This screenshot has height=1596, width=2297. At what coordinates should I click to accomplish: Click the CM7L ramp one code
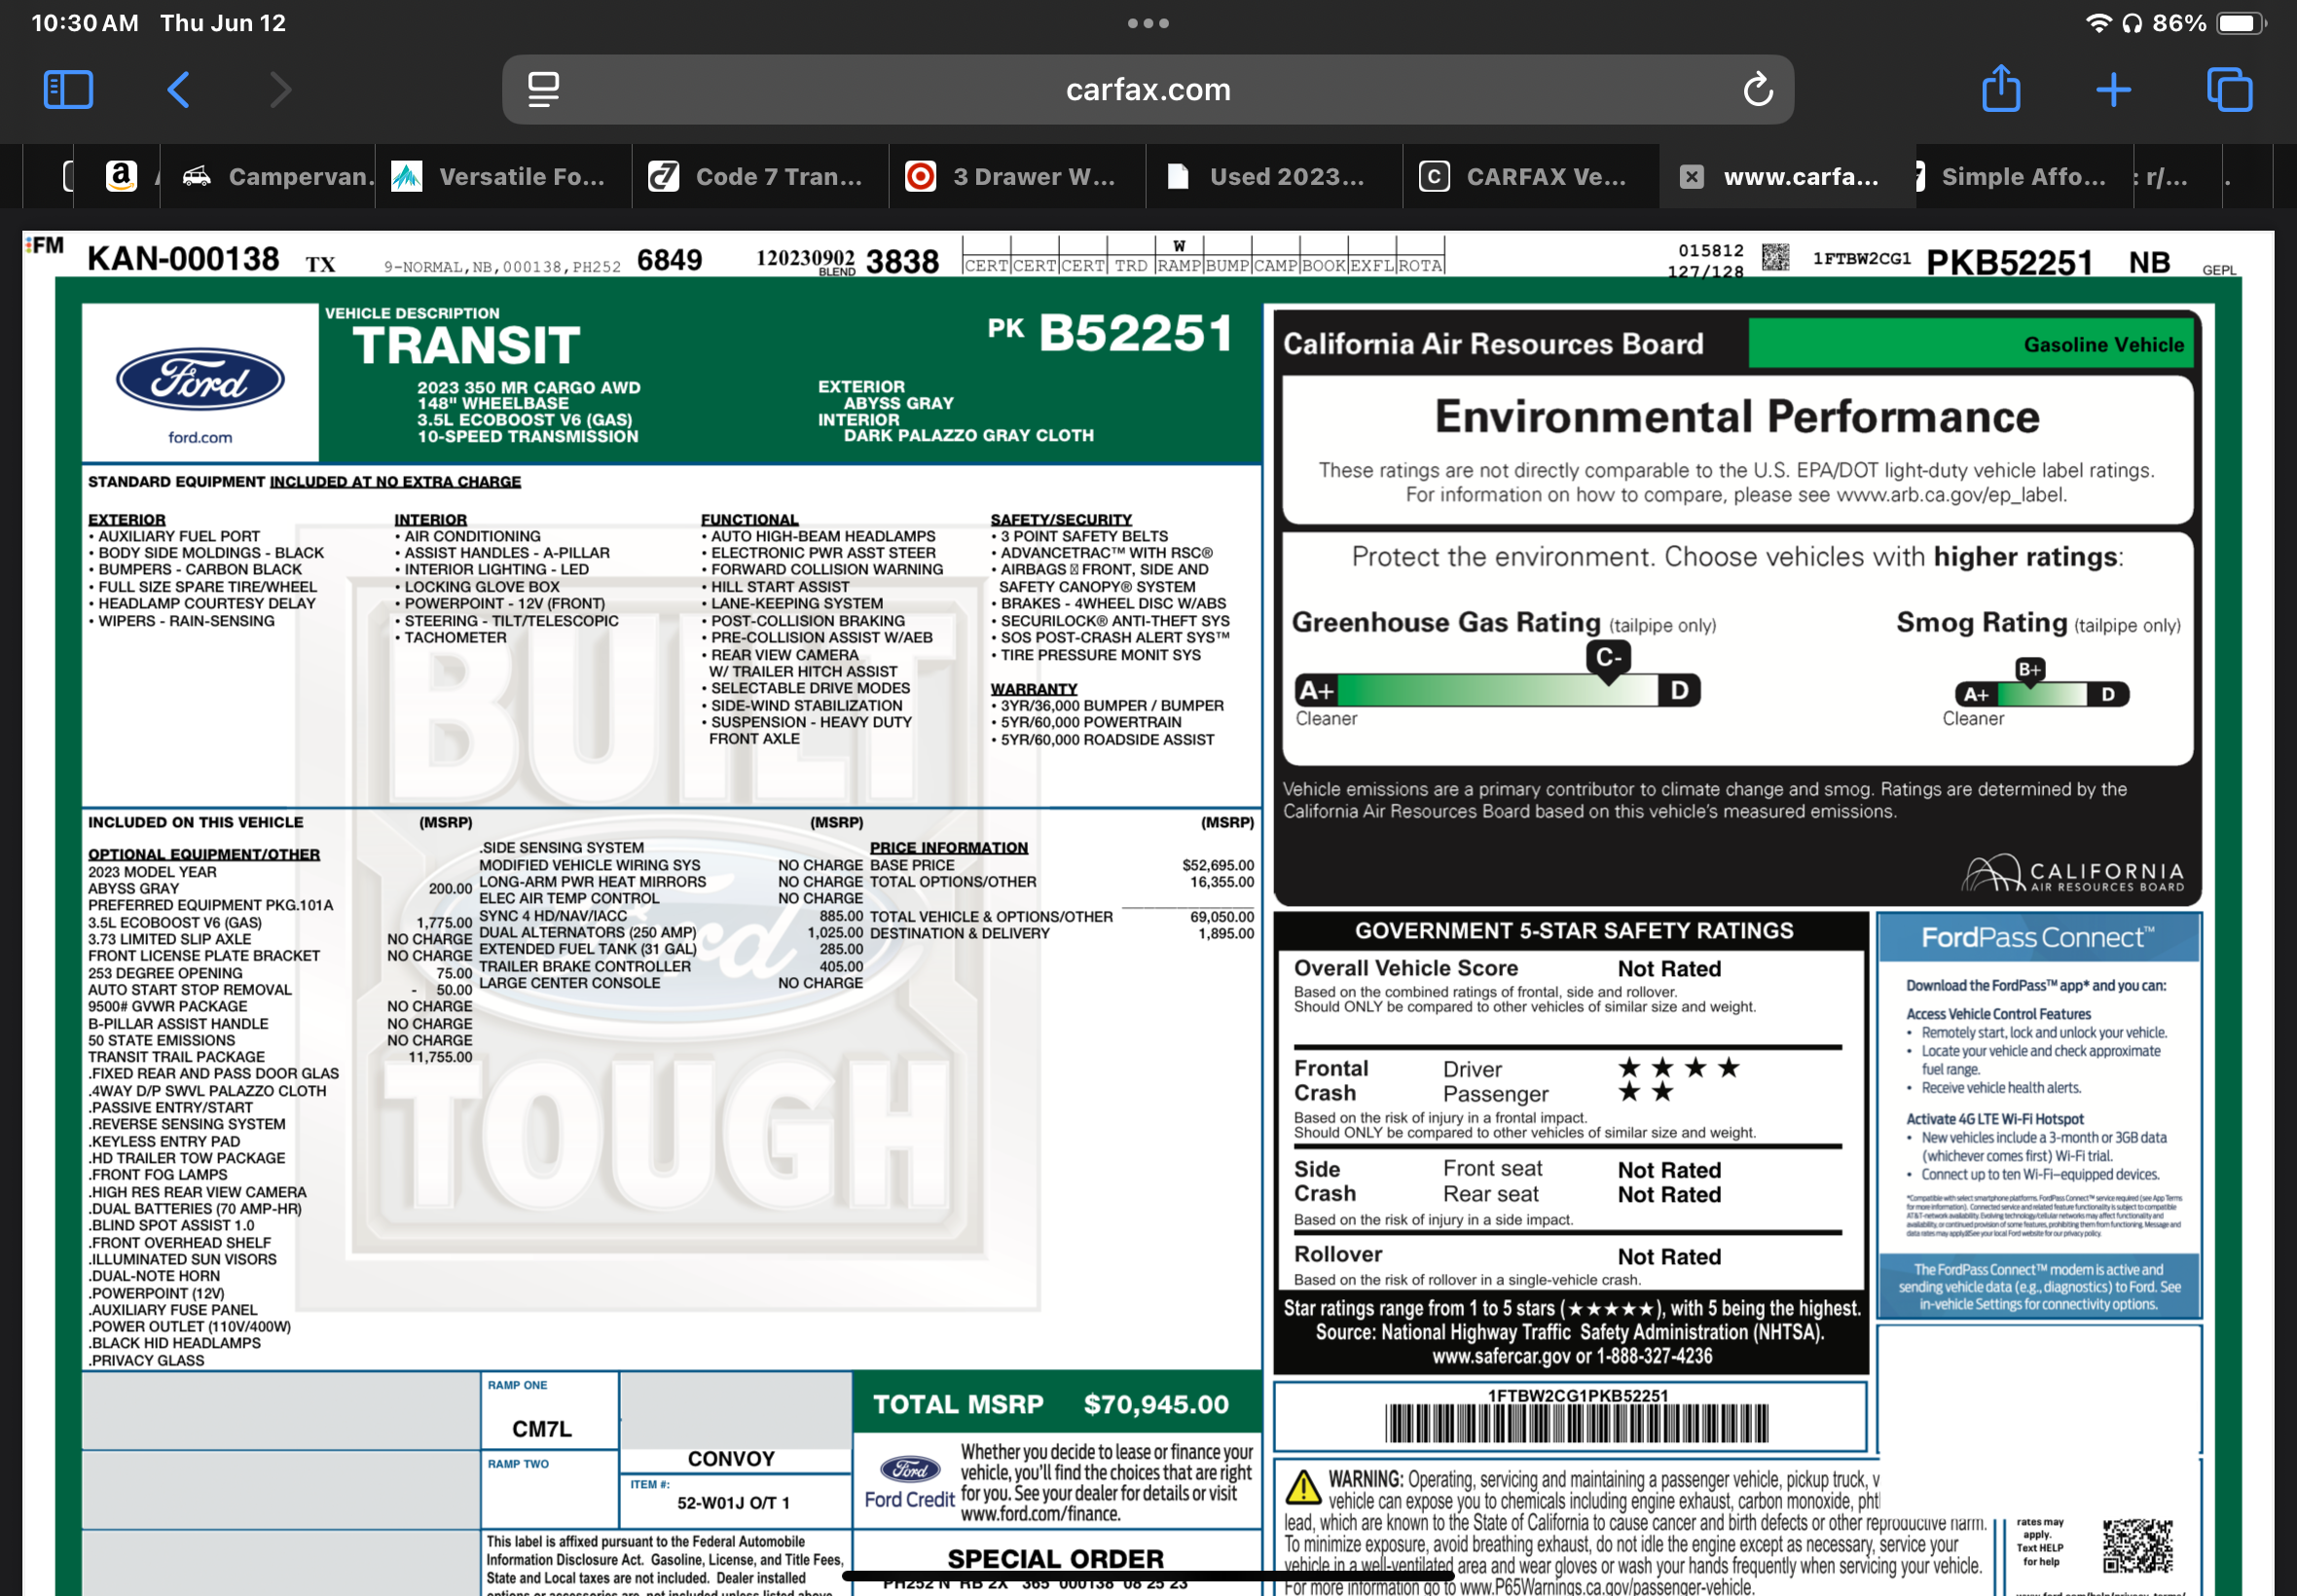[542, 1429]
